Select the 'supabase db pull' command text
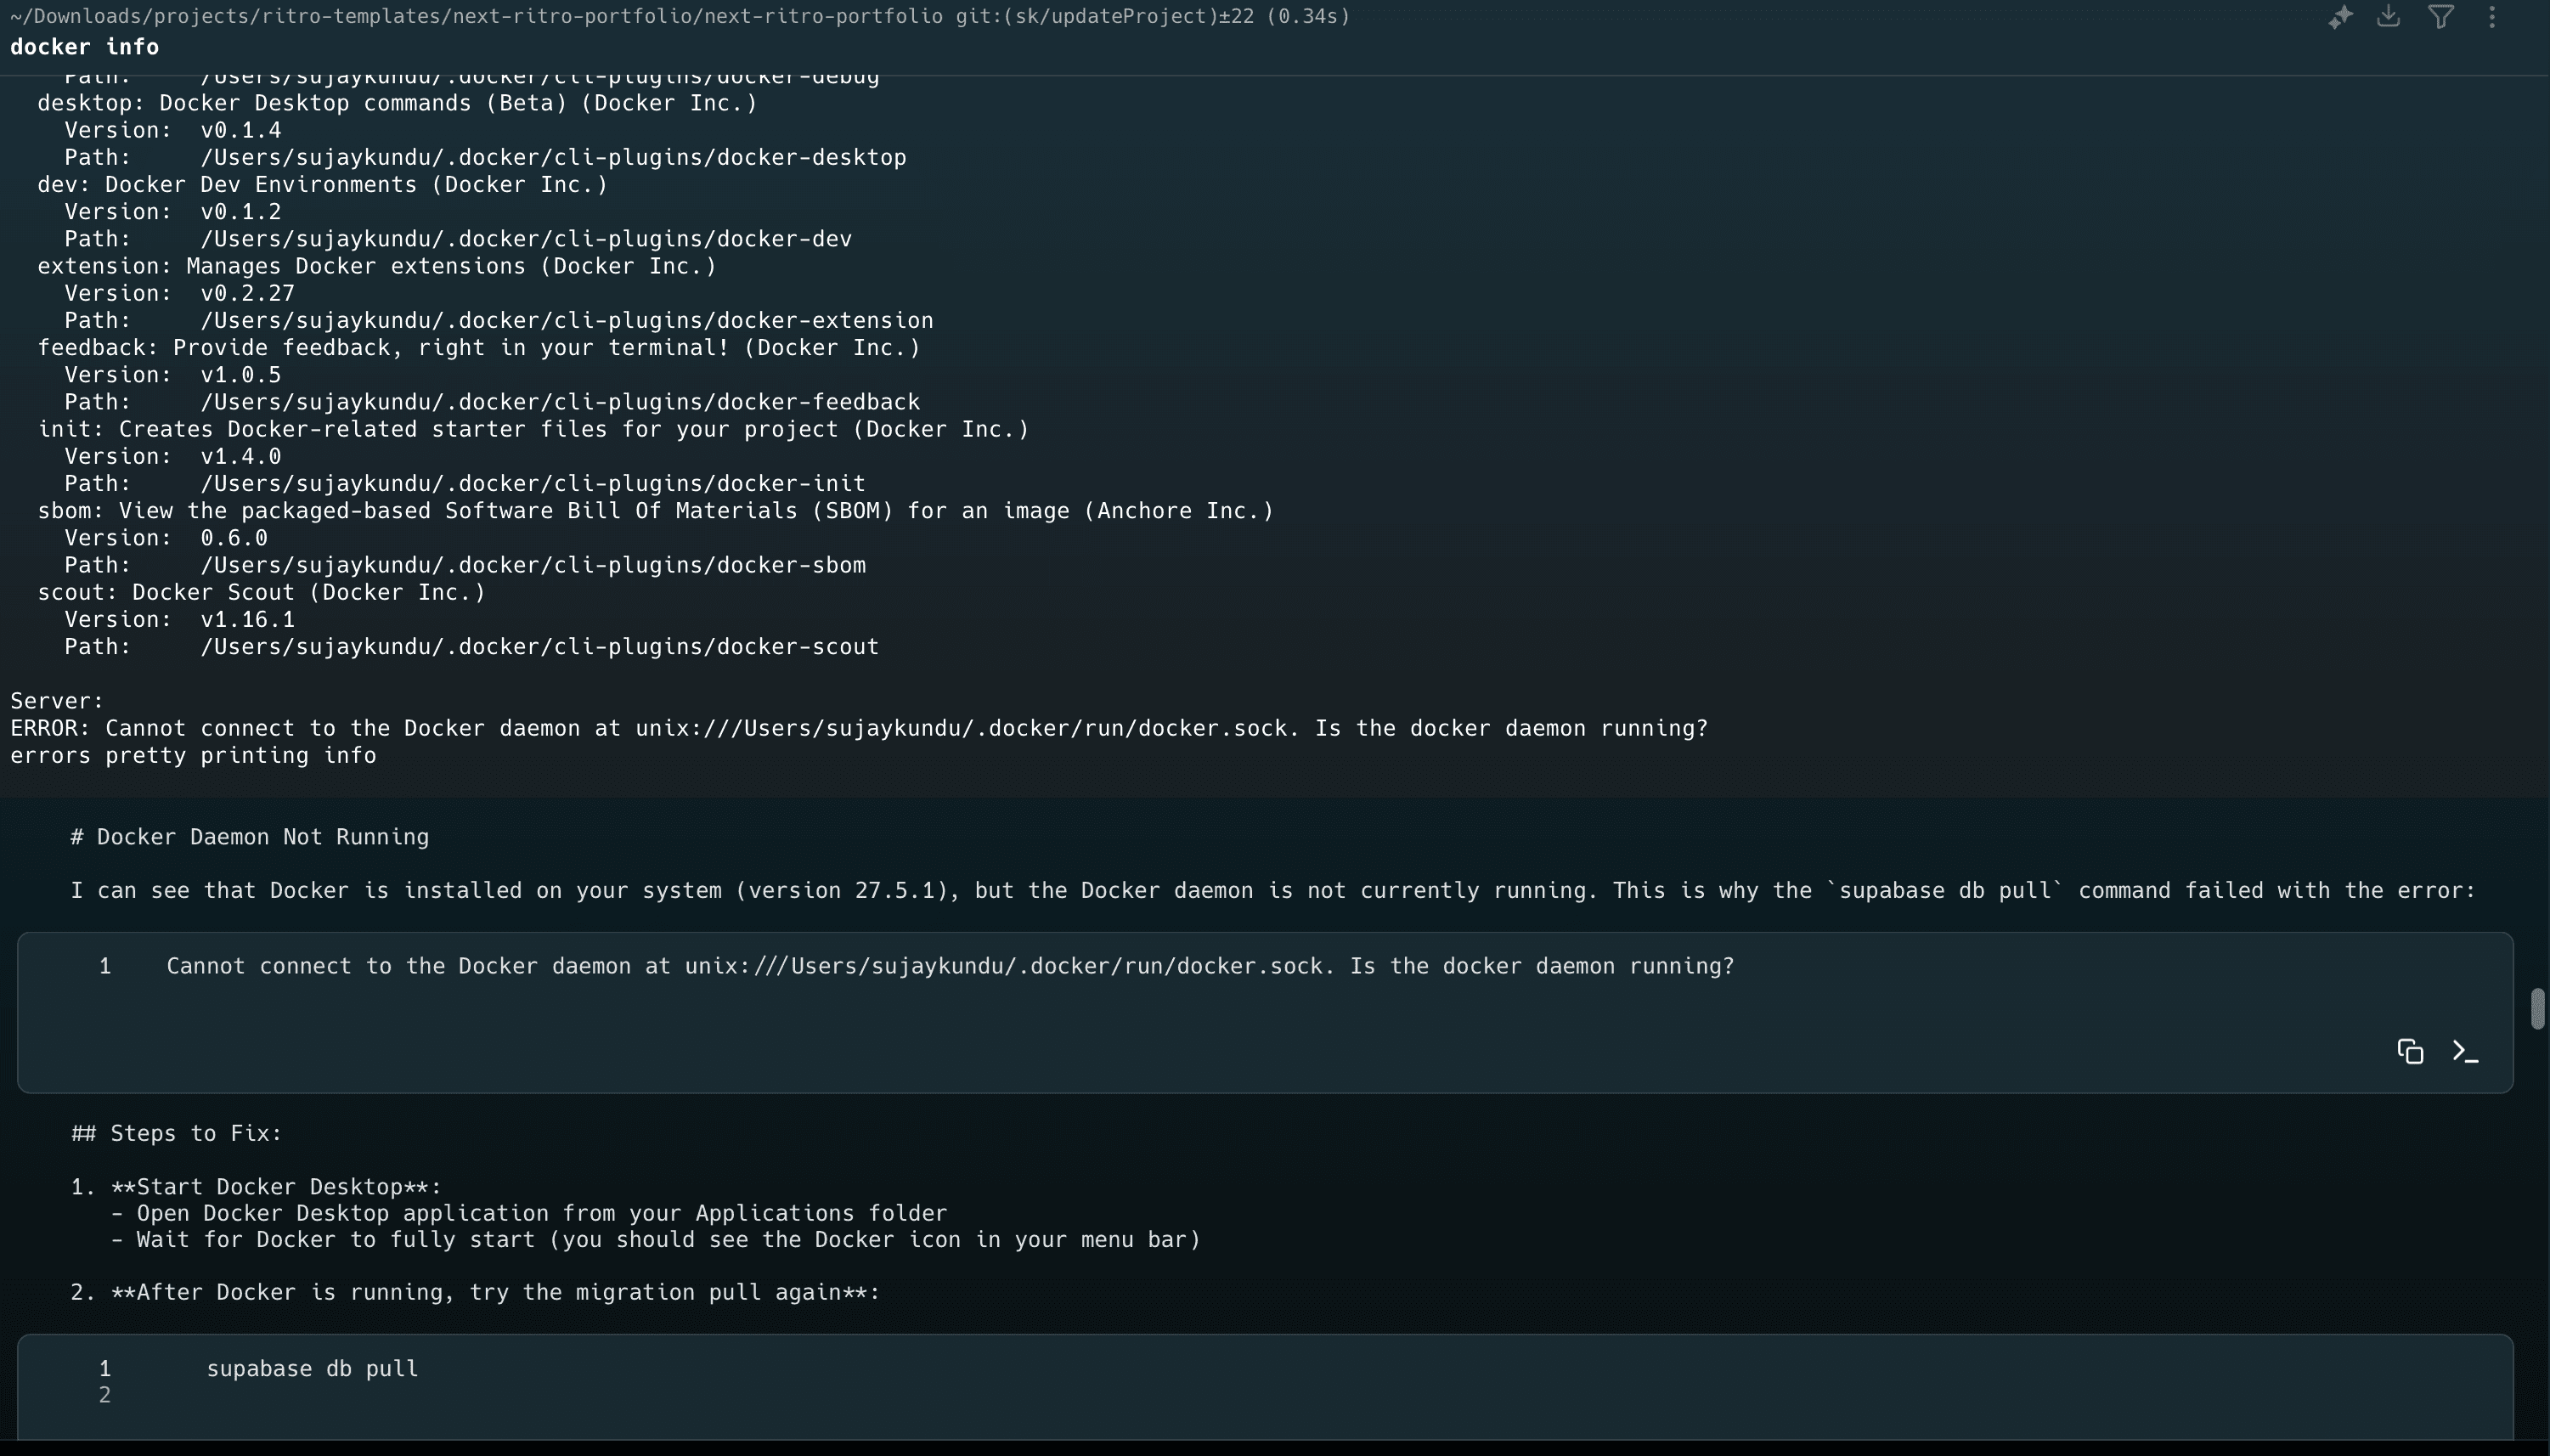The image size is (2550, 1456). coord(313,1367)
